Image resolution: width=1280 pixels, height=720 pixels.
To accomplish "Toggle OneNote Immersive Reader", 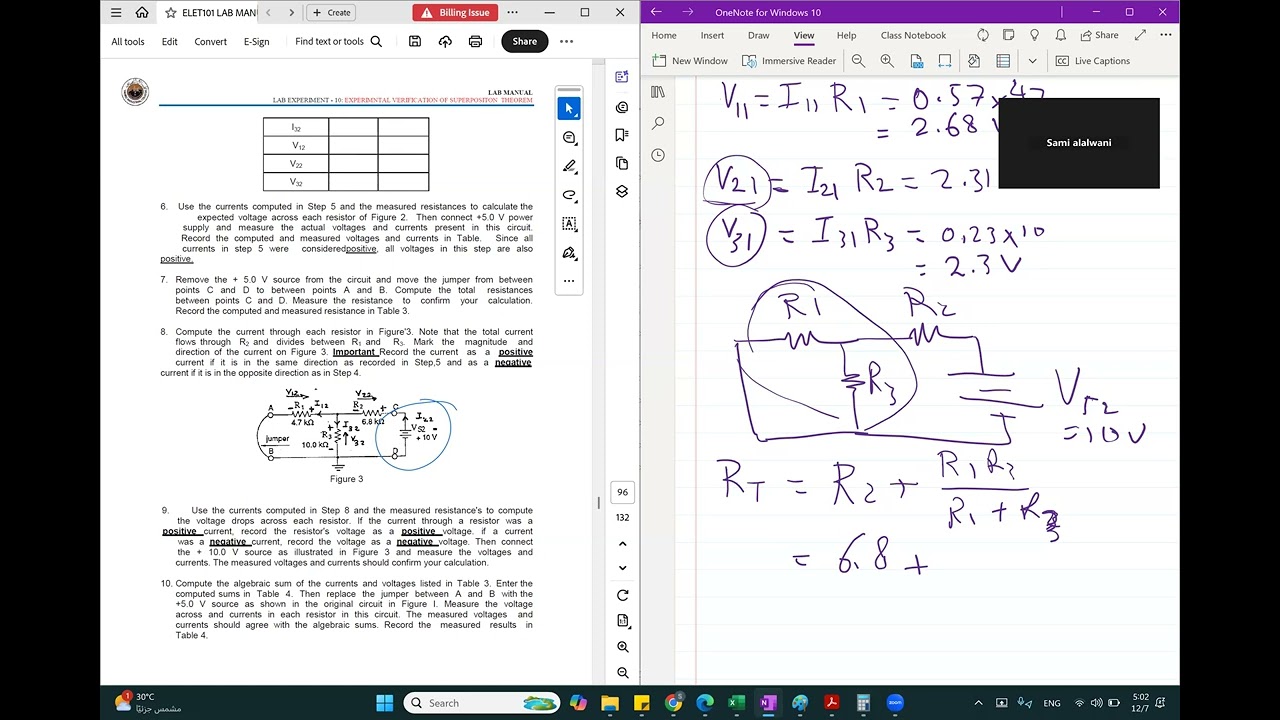I will click(789, 61).
